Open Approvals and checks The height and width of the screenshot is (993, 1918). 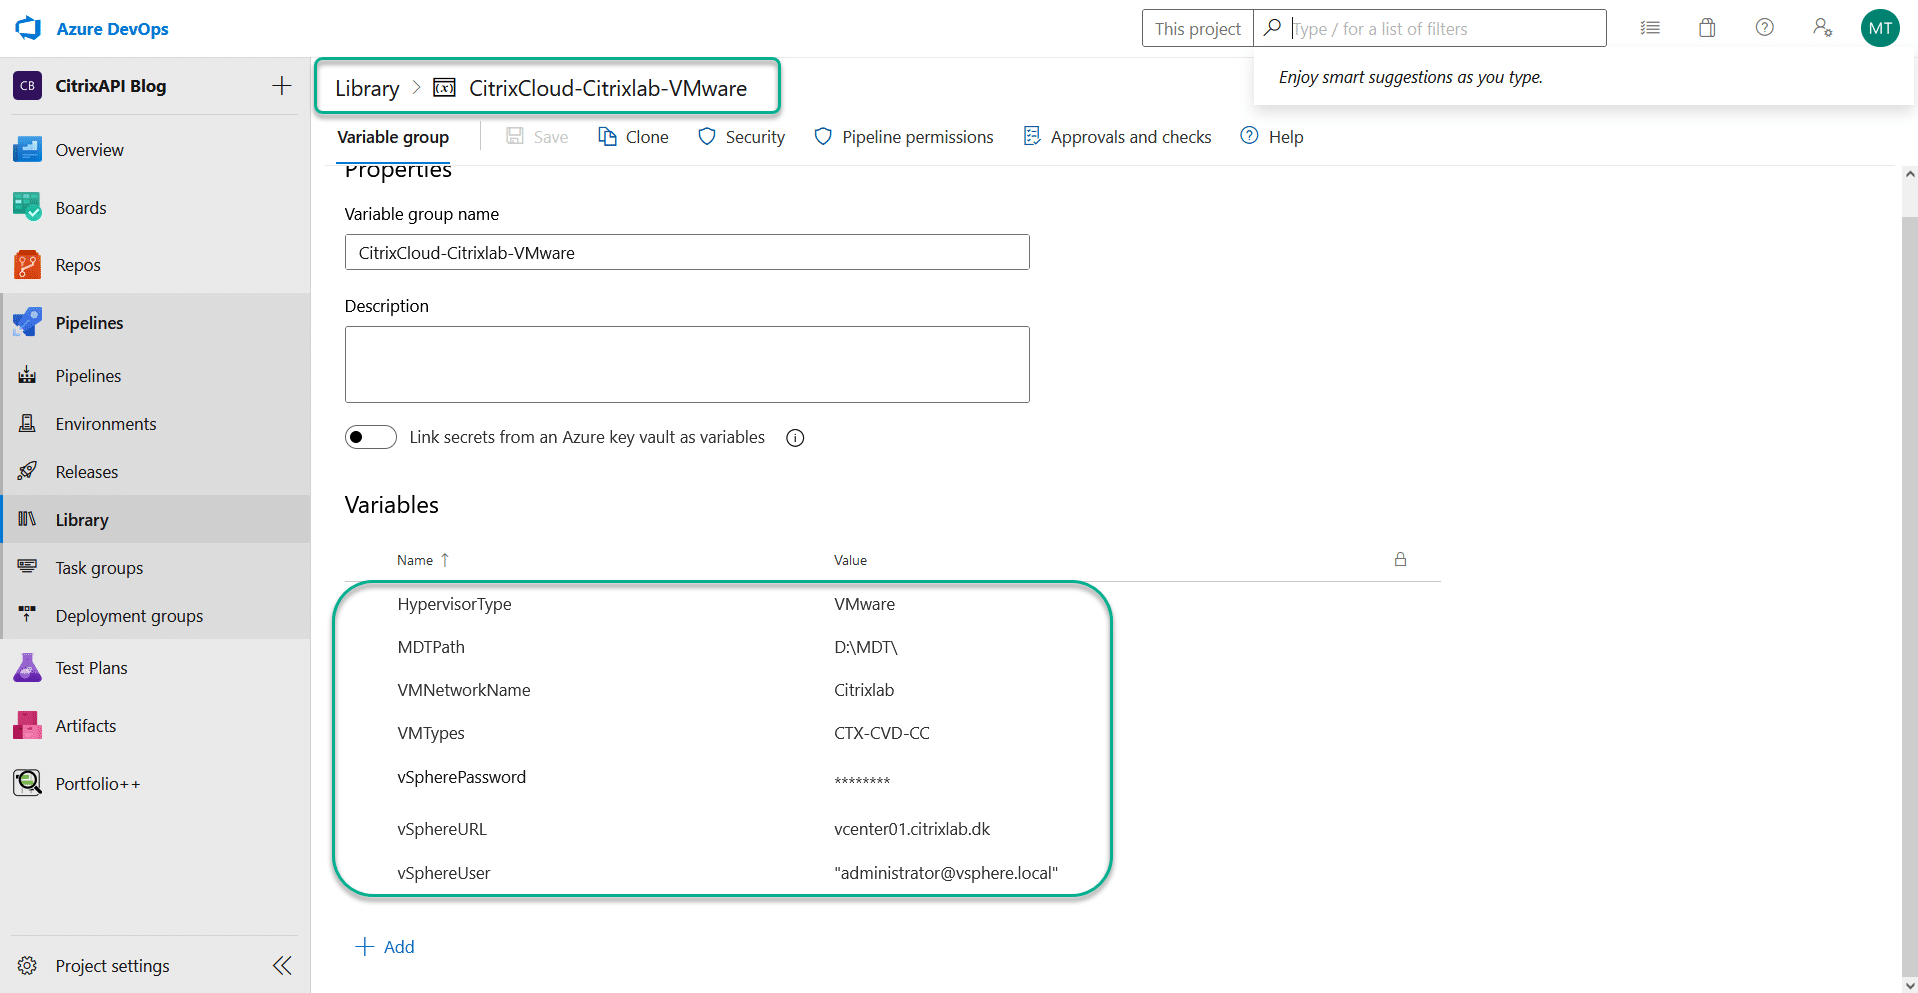coord(1117,137)
